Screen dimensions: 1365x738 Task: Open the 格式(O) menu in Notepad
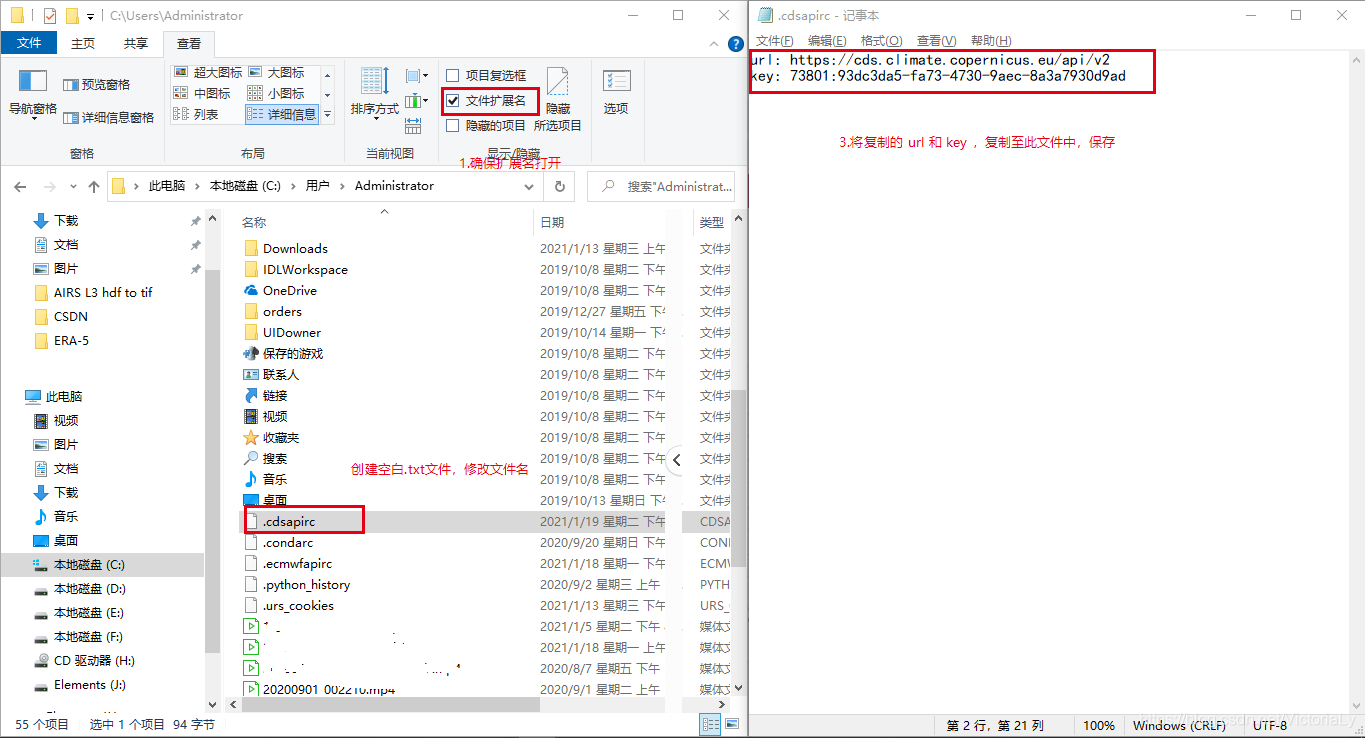coord(879,40)
